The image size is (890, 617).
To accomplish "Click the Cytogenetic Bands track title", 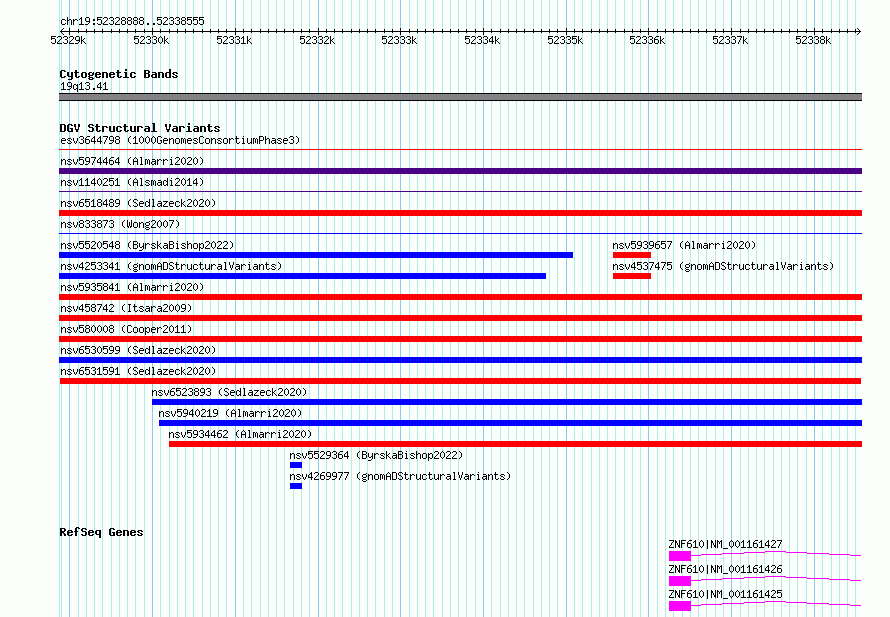I will (119, 74).
